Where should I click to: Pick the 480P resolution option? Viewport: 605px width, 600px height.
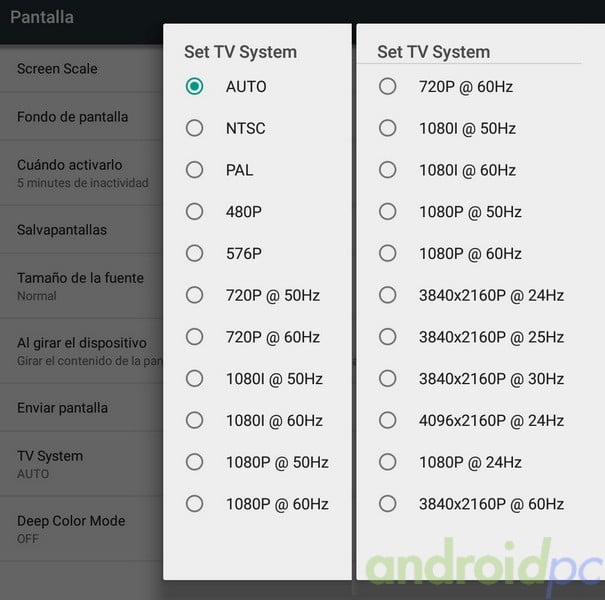click(x=195, y=212)
